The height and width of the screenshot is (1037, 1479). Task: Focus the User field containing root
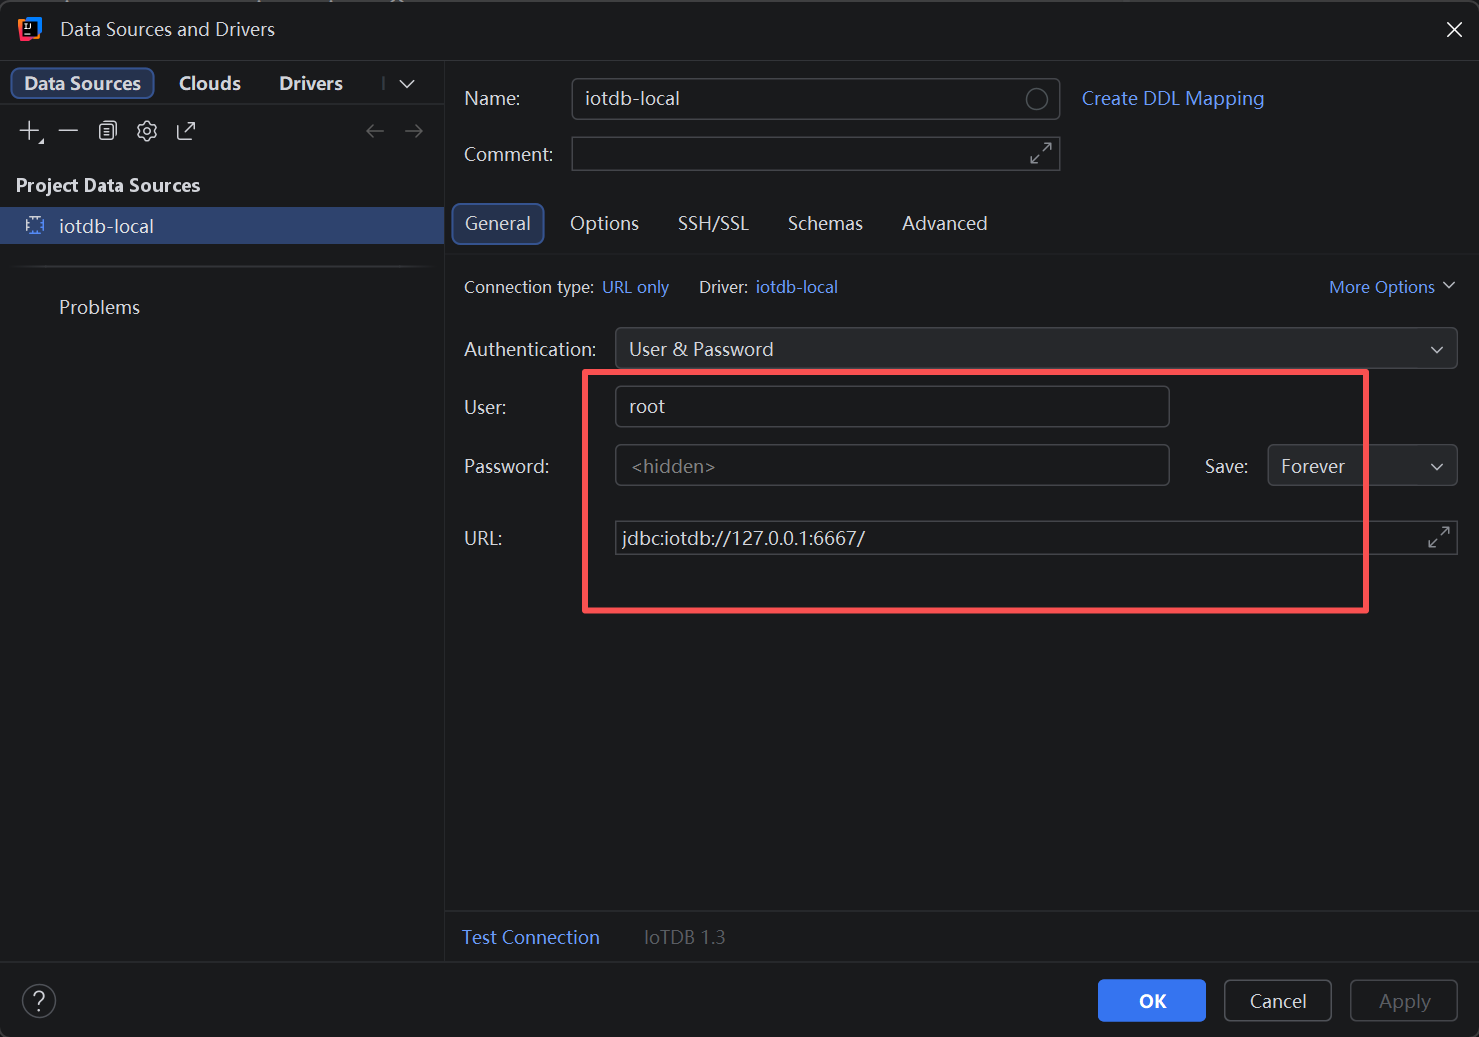[x=892, y=407]
